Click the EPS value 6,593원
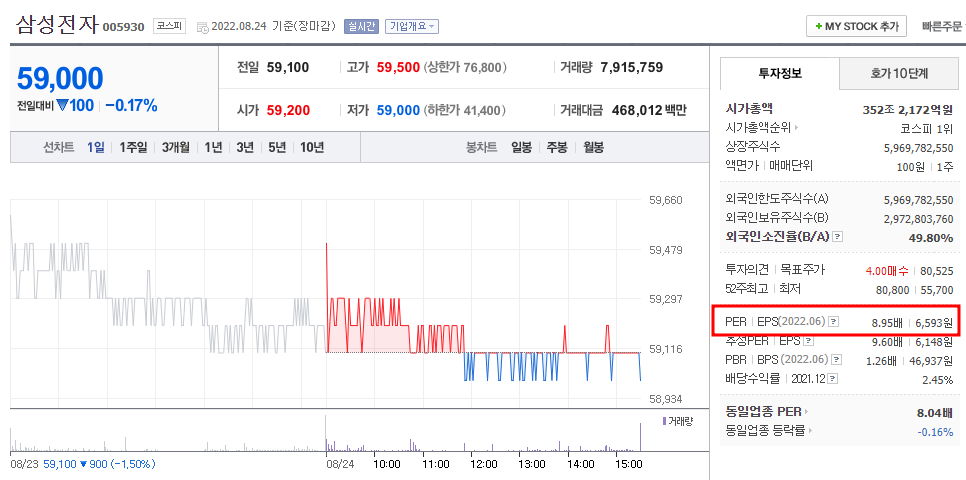Viewport: 966px width, 480px height. point(934,322)
